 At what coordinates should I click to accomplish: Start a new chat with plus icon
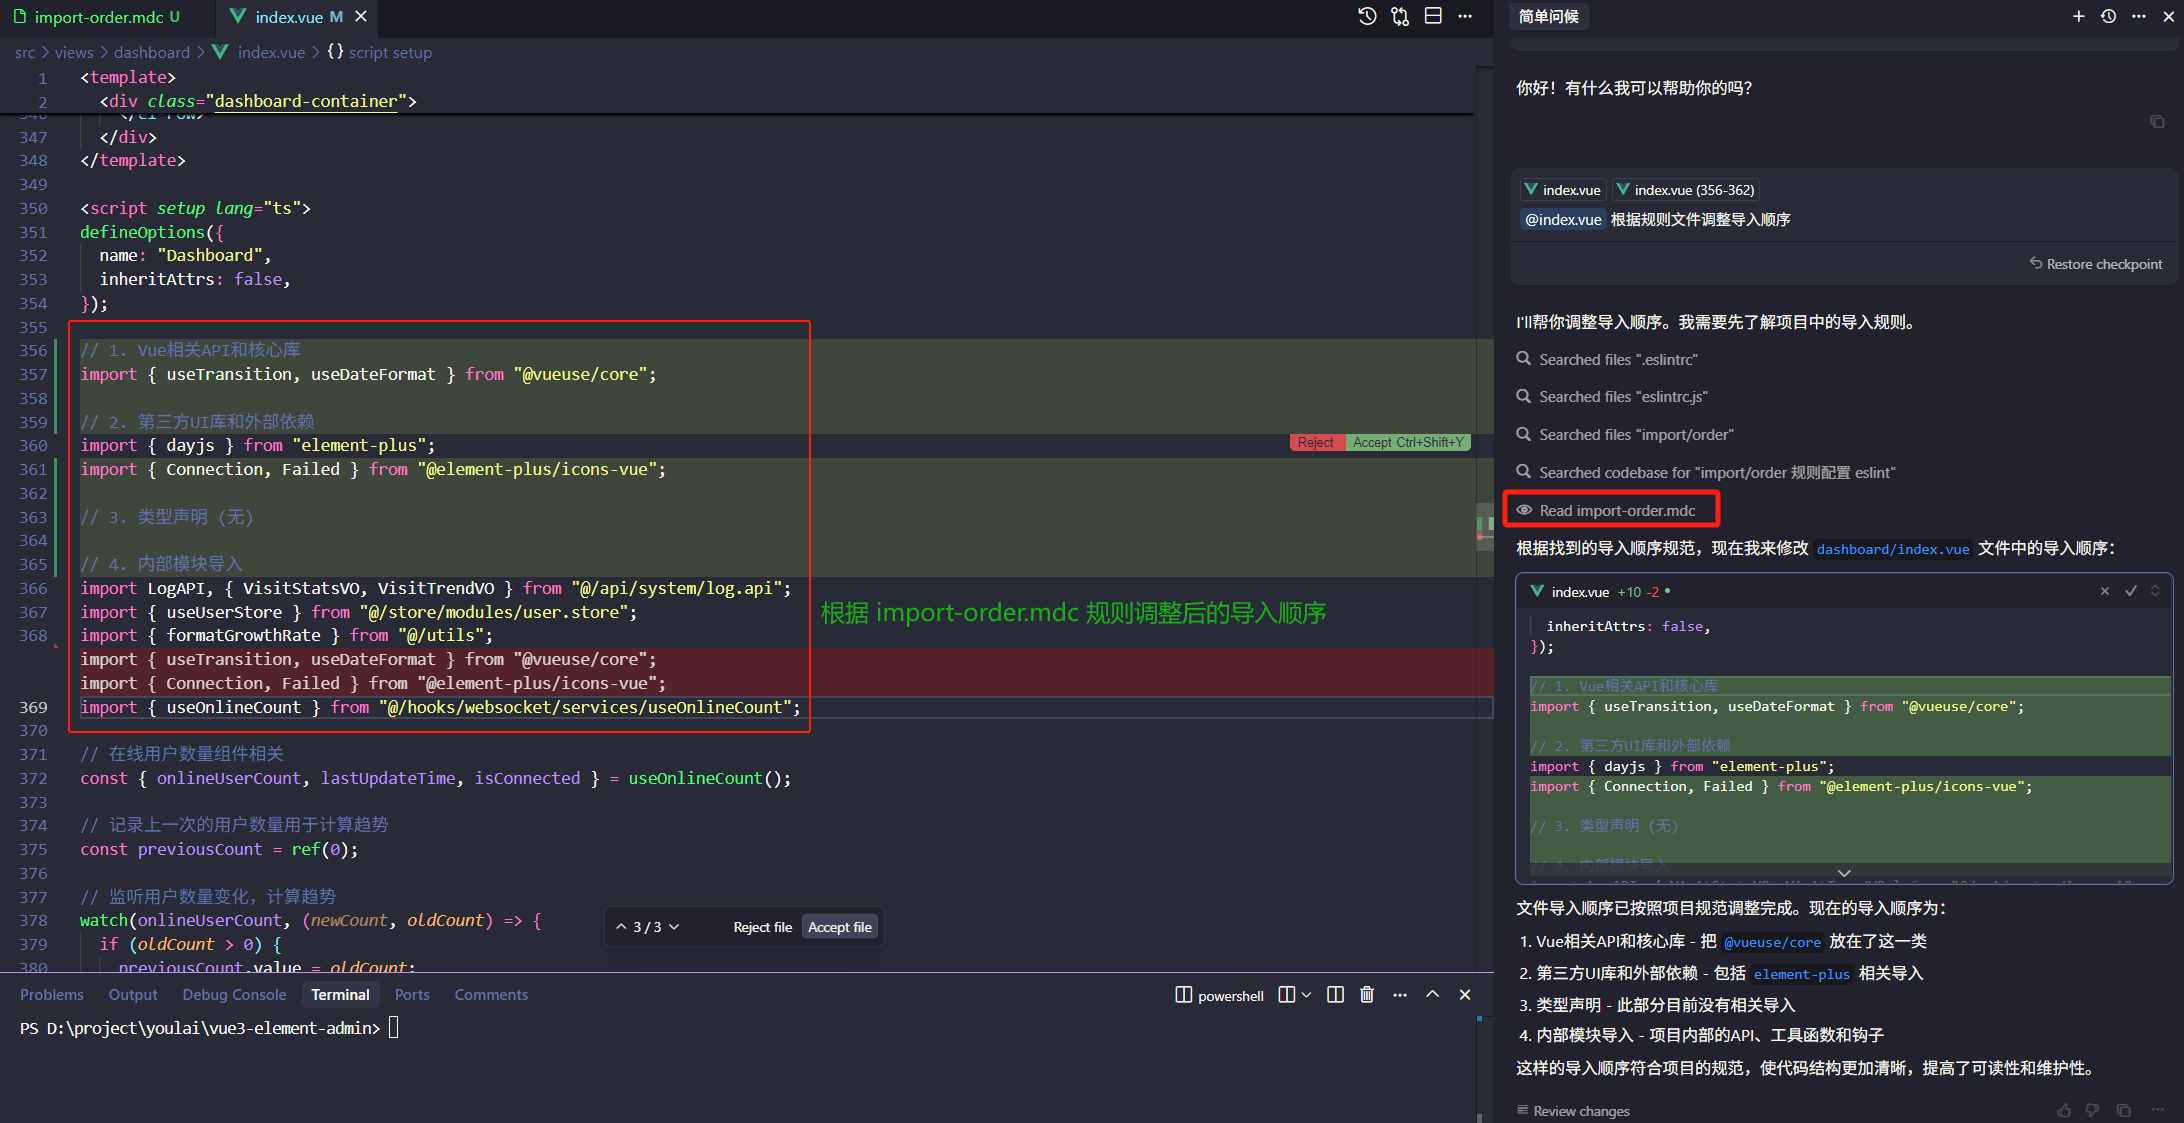pyautogui.click(x=2078, y=16)
